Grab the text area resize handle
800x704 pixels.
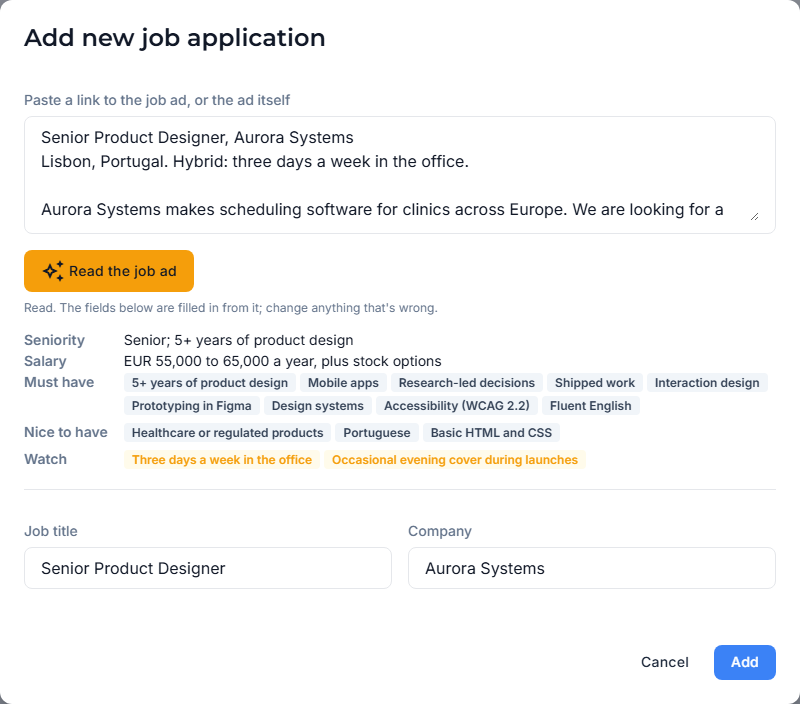(x=754, y=217)
